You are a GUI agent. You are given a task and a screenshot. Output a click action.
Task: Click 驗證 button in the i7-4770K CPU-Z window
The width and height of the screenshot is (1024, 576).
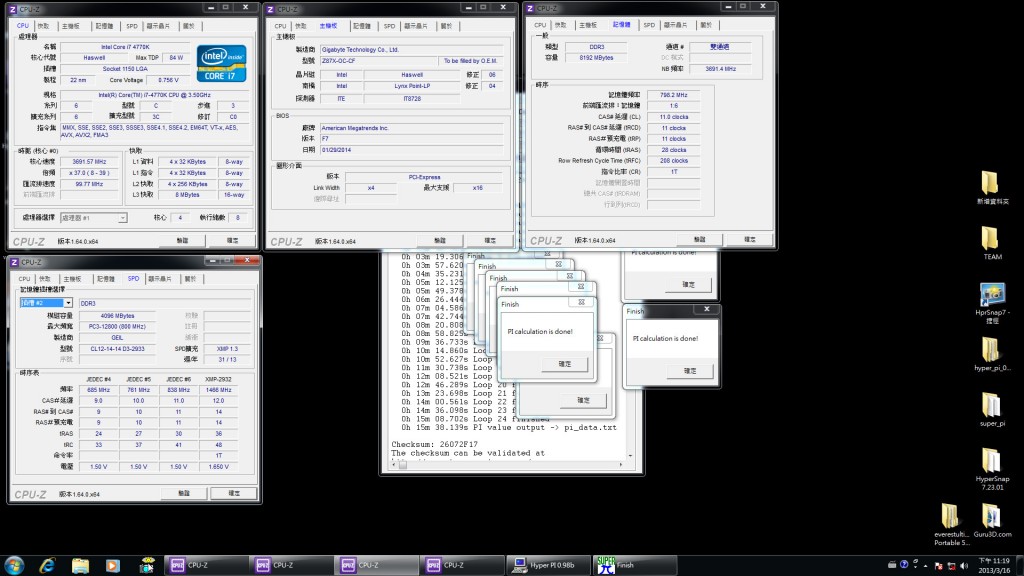pos(182,241)
